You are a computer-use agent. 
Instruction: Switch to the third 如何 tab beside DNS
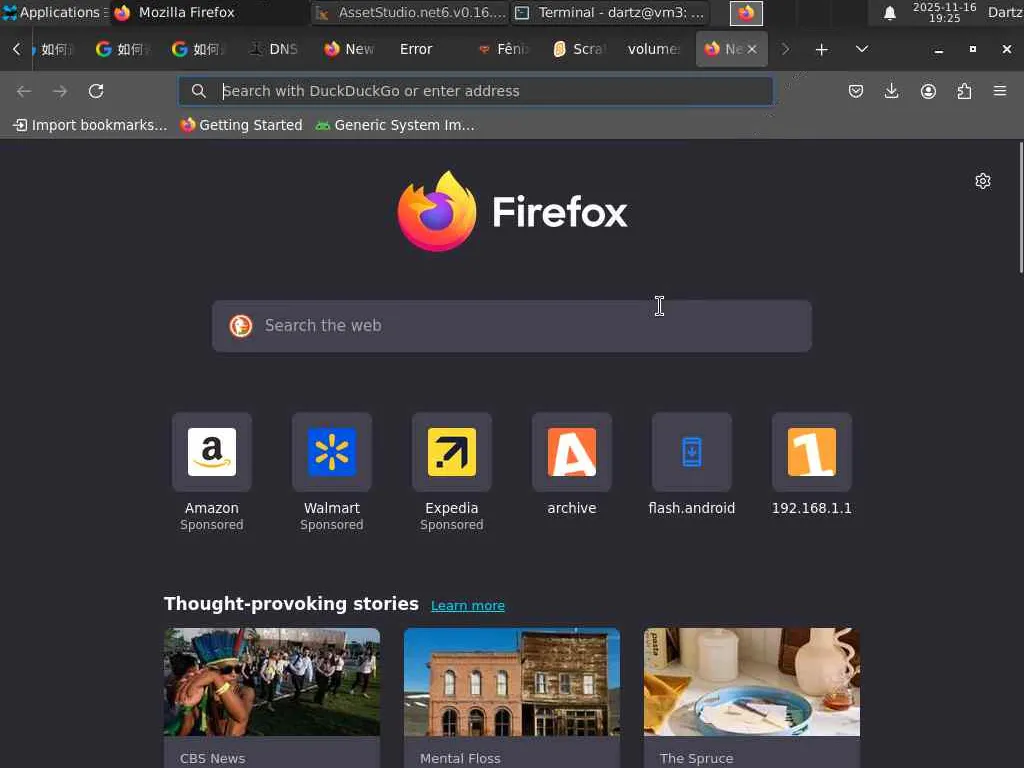(x=199, y=49)
